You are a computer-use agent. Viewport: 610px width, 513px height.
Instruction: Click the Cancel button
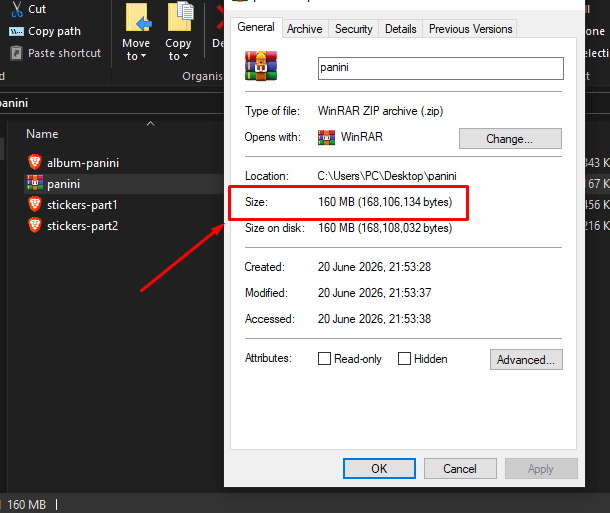point(460,469)
